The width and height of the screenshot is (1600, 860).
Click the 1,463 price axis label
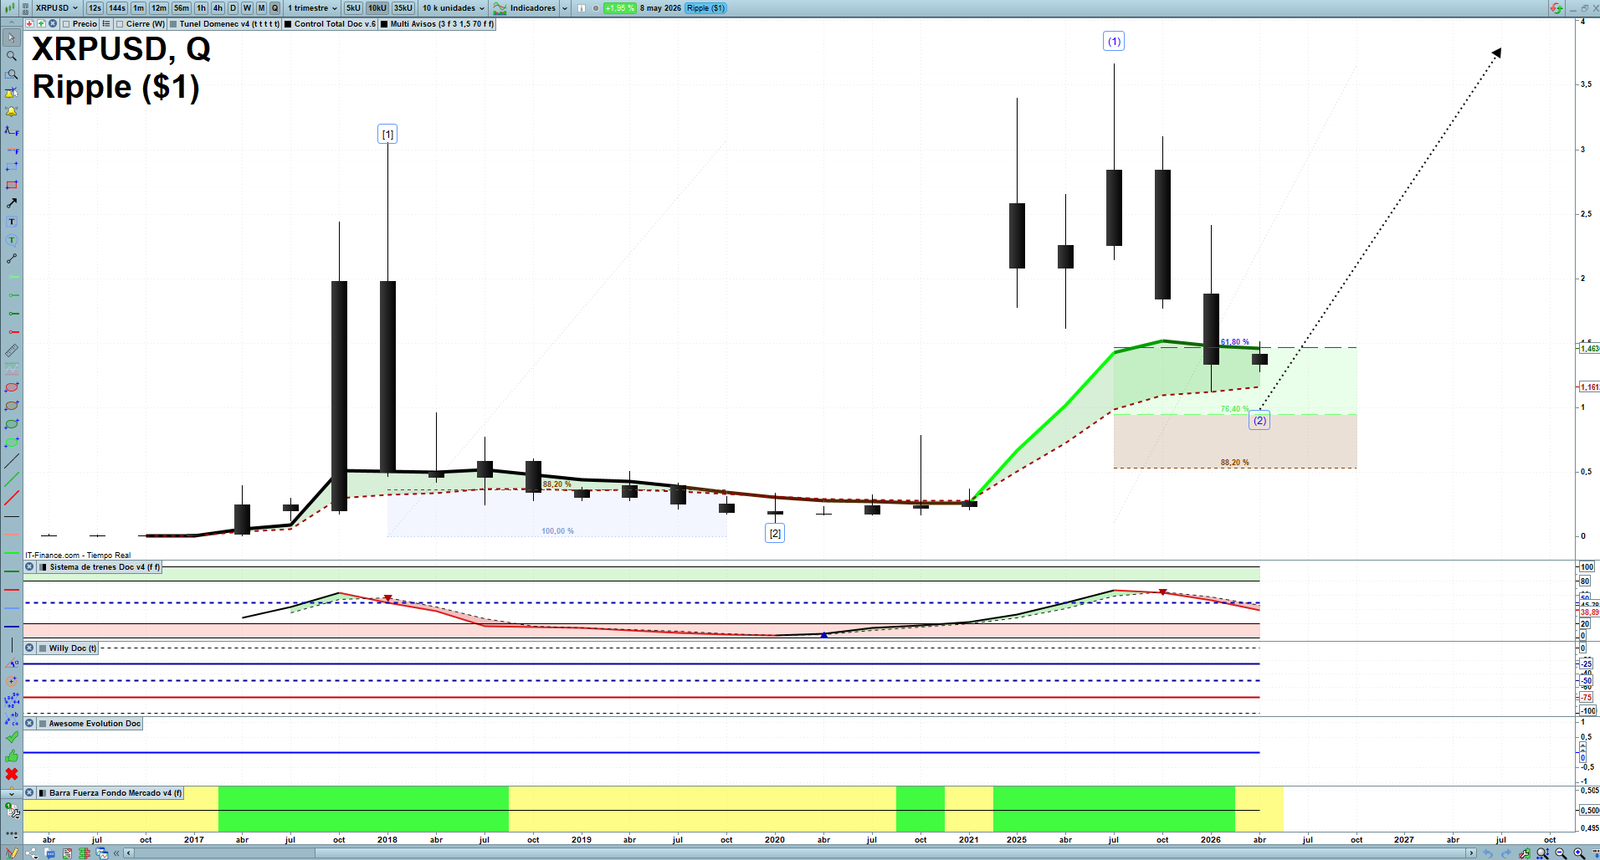1589,348
